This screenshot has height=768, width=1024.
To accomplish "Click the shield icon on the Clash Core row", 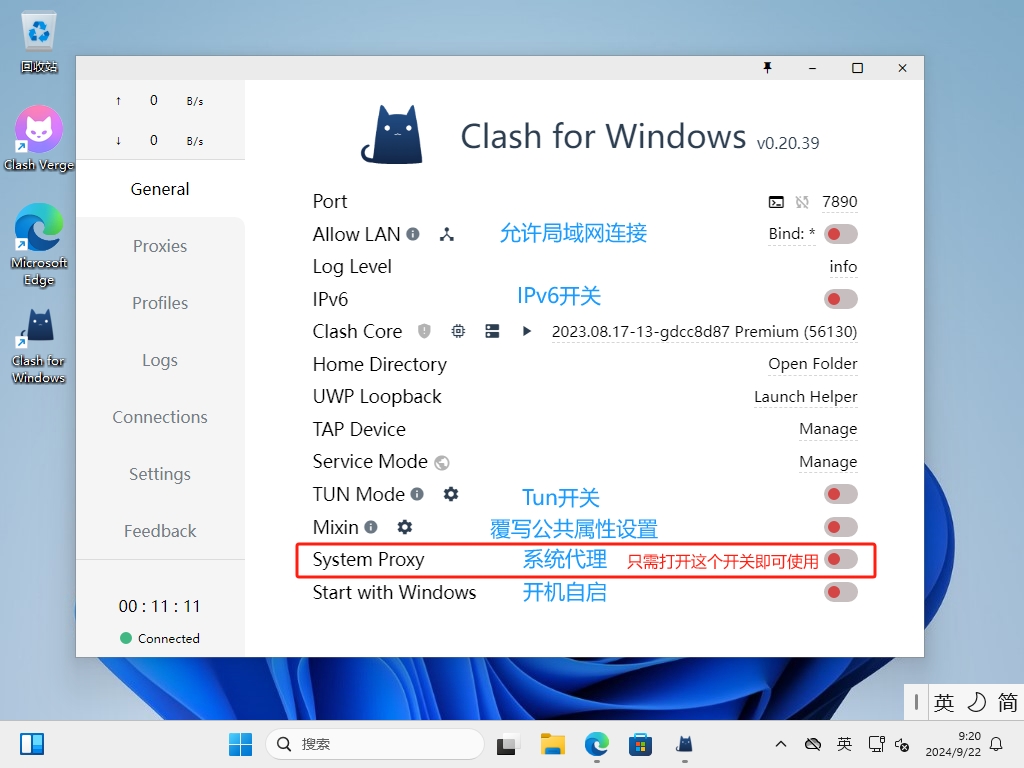I will pyautogui.click(x=423, y=331).
